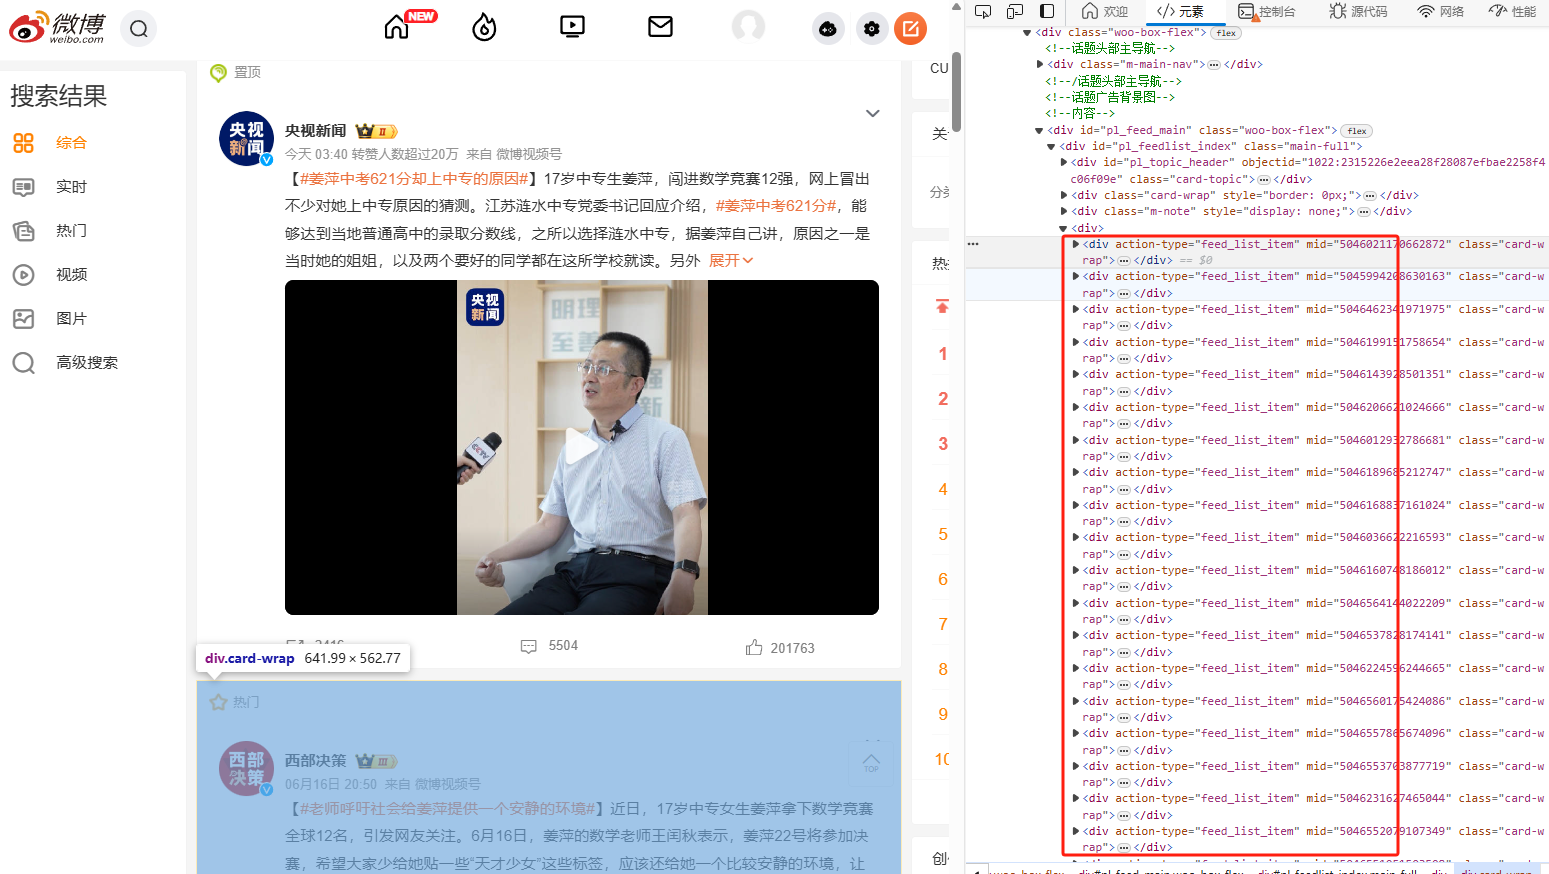Viewport: 1549px width, 874px height.
Task: Select the 热门 sidebar item
Action: pyautogui.click(x=71, y=231)
